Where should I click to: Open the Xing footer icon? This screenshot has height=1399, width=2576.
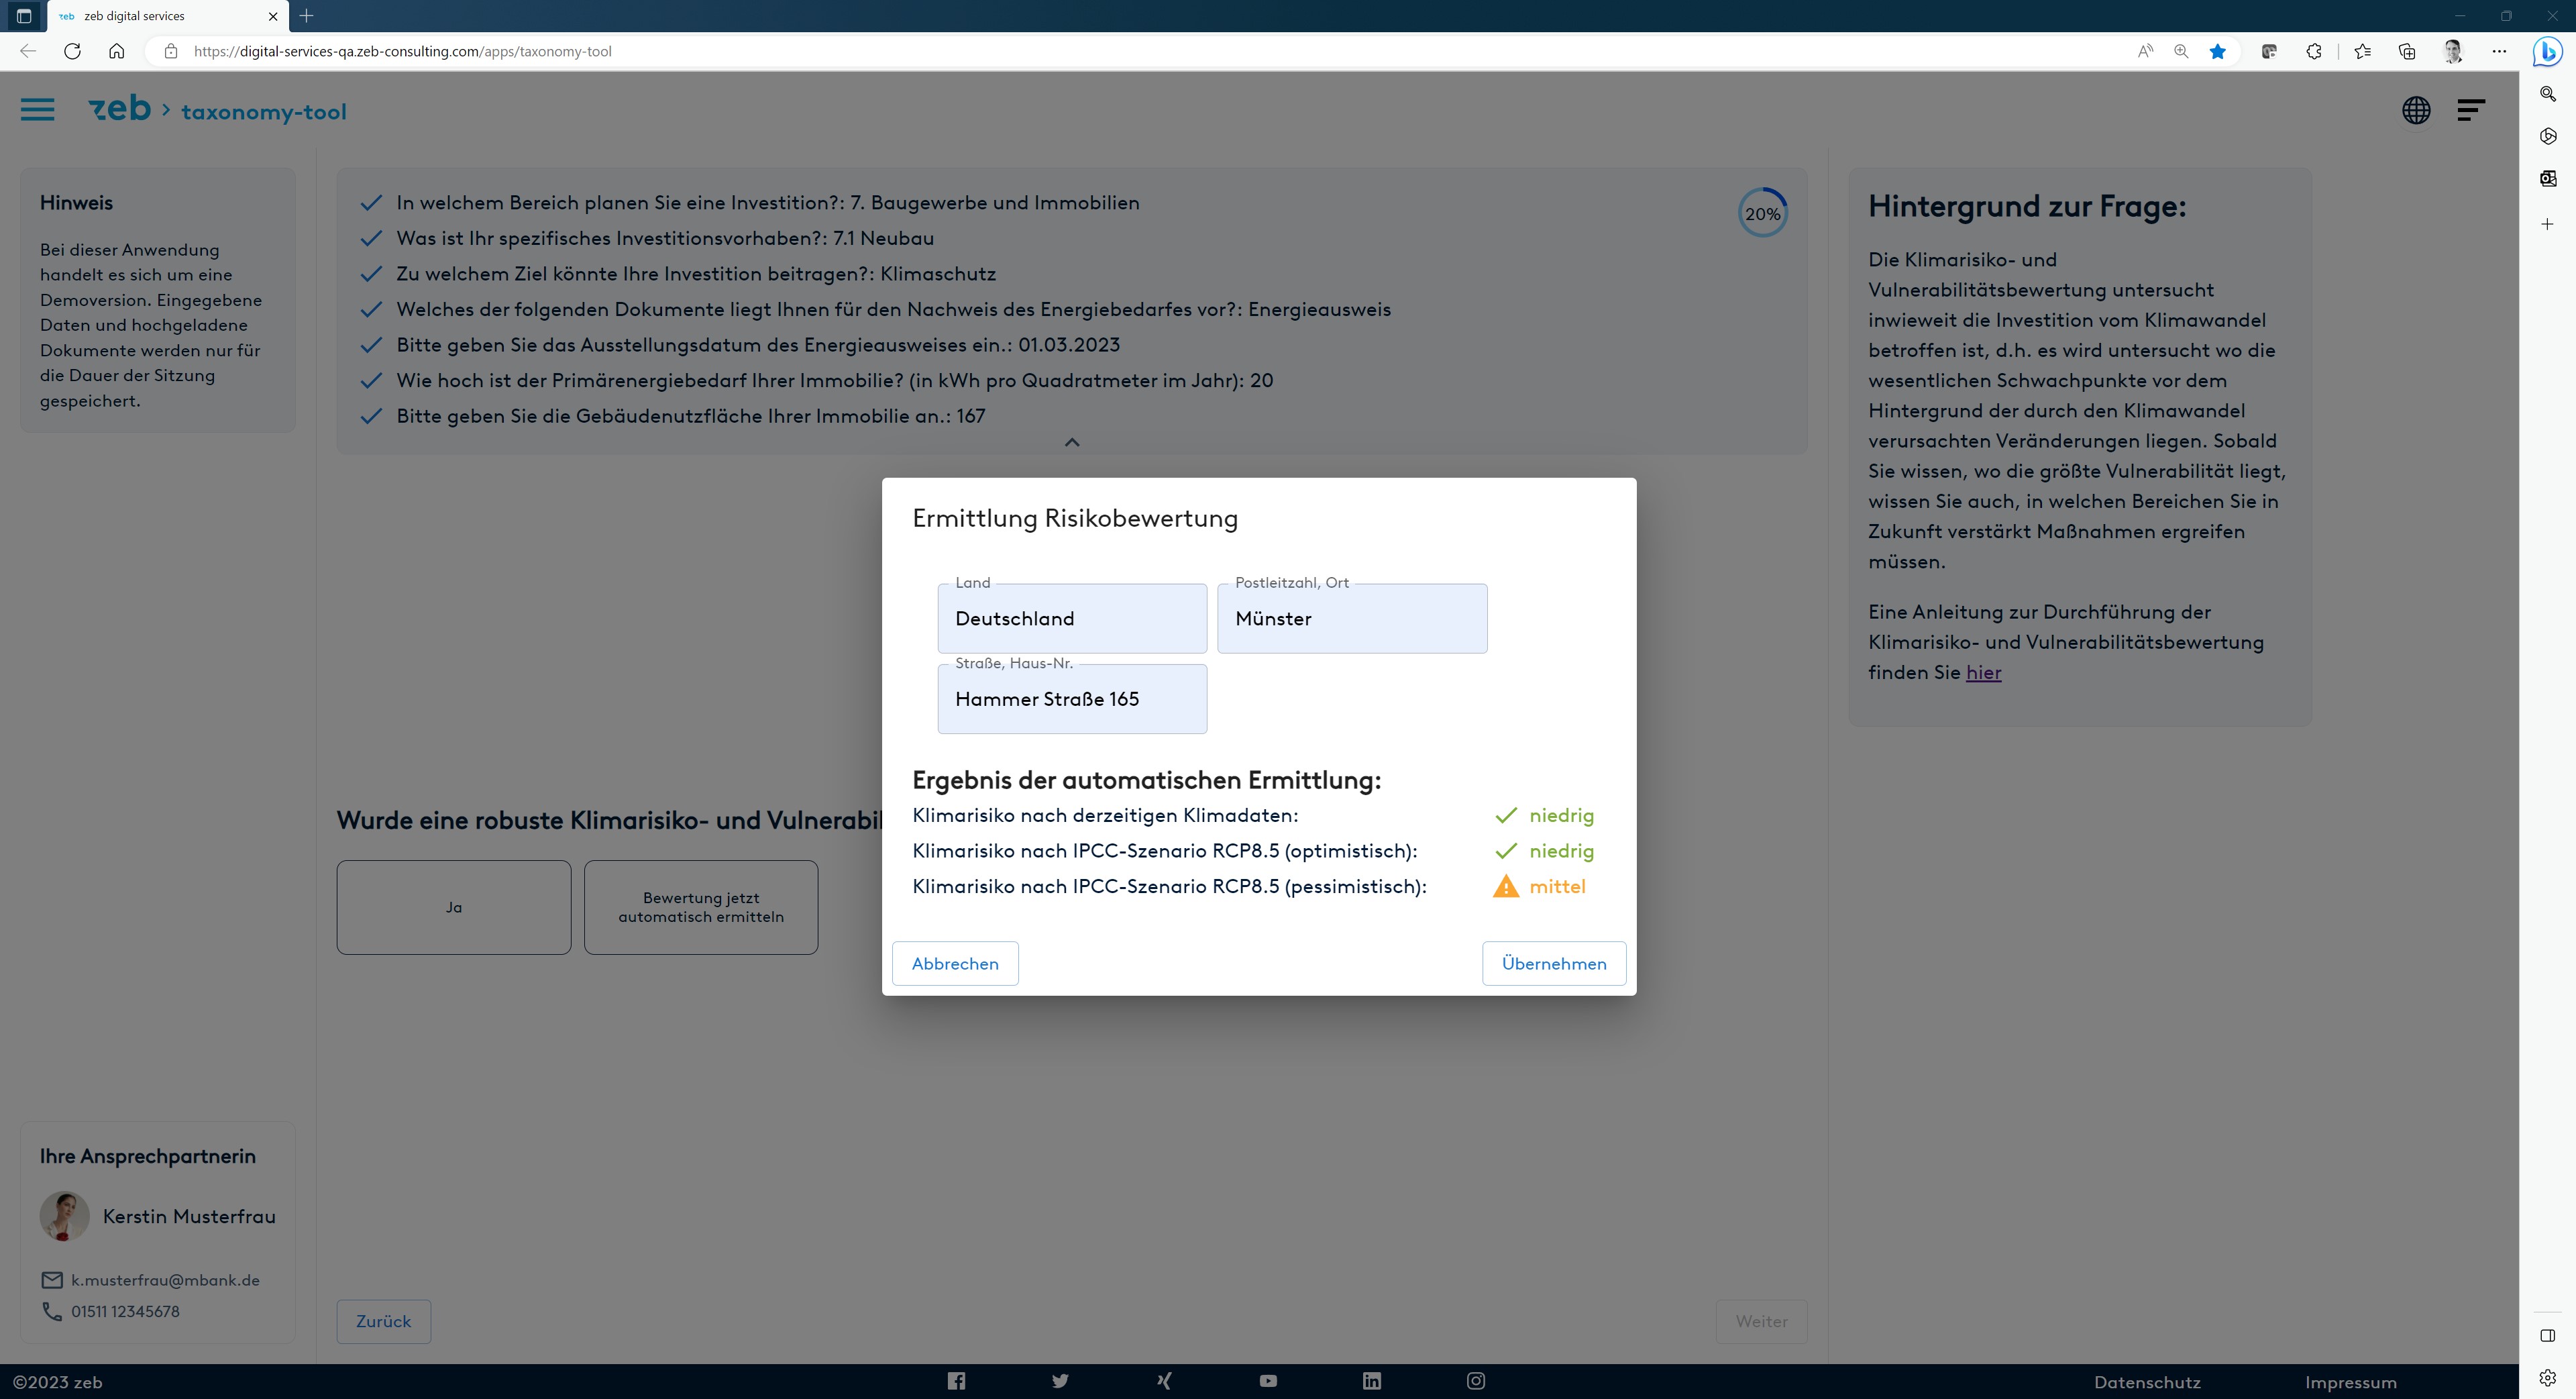(1164, 1381)
